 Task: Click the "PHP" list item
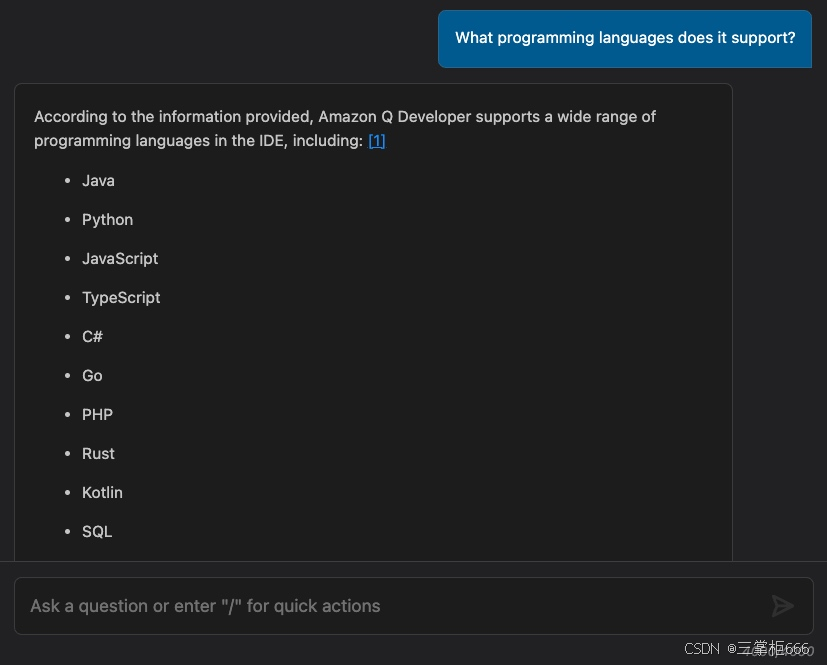tap(98, 415)
